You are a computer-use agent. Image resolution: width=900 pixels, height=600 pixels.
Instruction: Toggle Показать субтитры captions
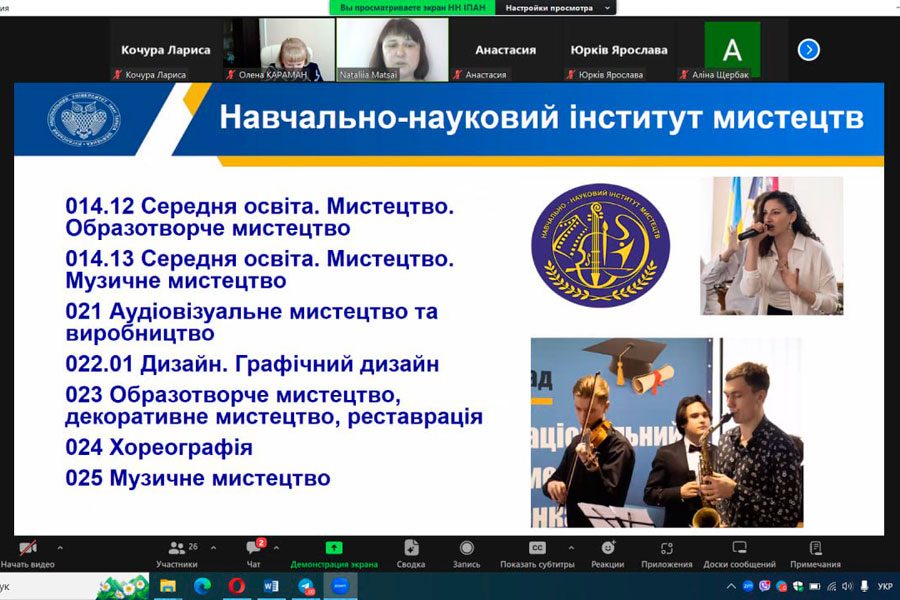coord(537,554)
